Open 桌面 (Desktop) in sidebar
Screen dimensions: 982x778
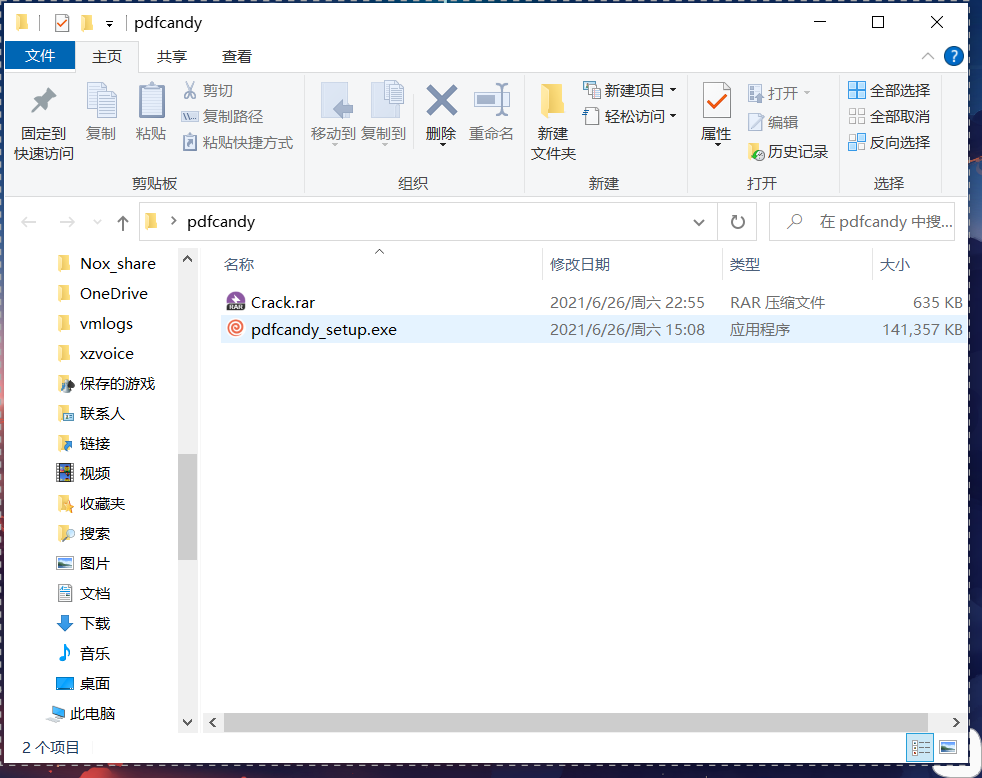(x=84, y=683)
